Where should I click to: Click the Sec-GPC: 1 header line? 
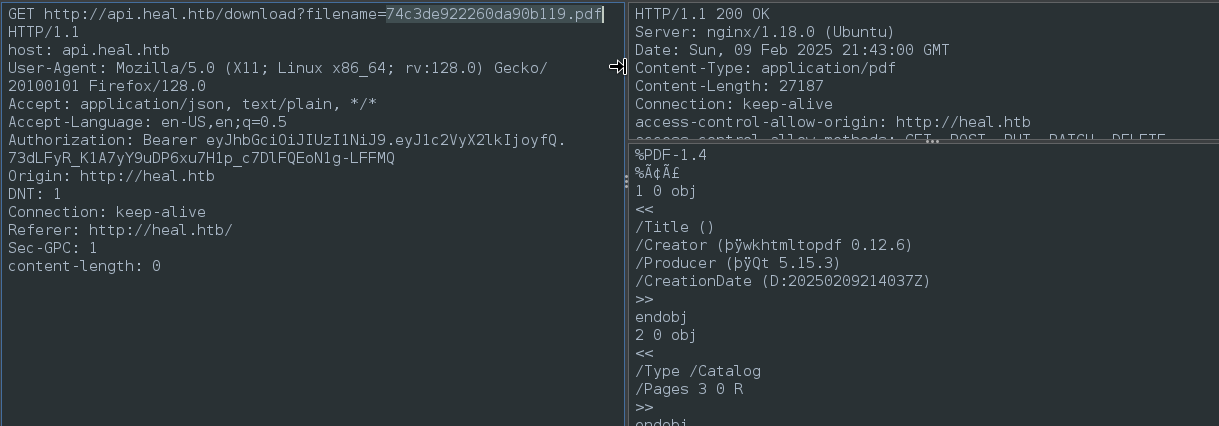53,248
